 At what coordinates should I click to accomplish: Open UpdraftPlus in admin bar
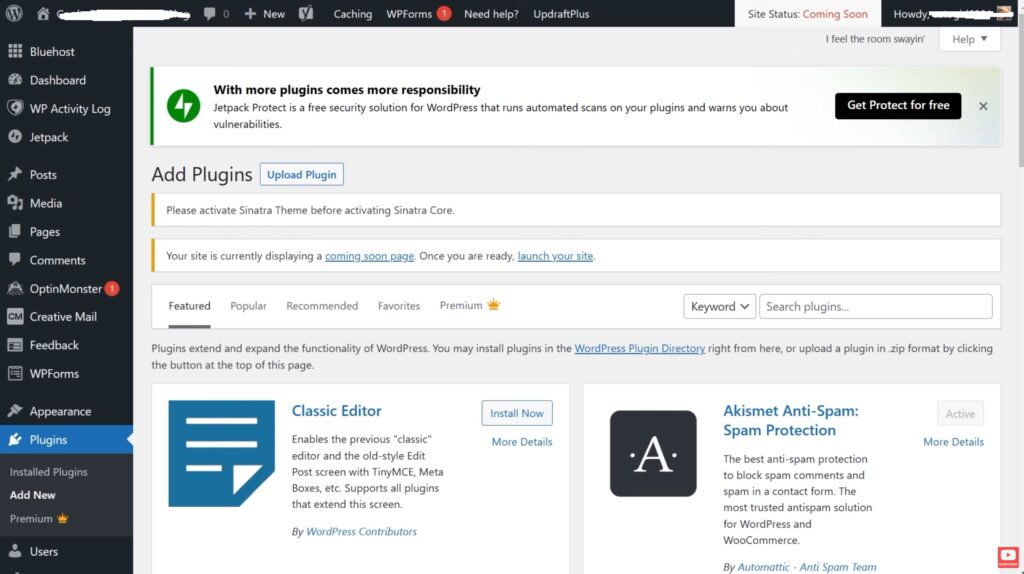[561, 14]
